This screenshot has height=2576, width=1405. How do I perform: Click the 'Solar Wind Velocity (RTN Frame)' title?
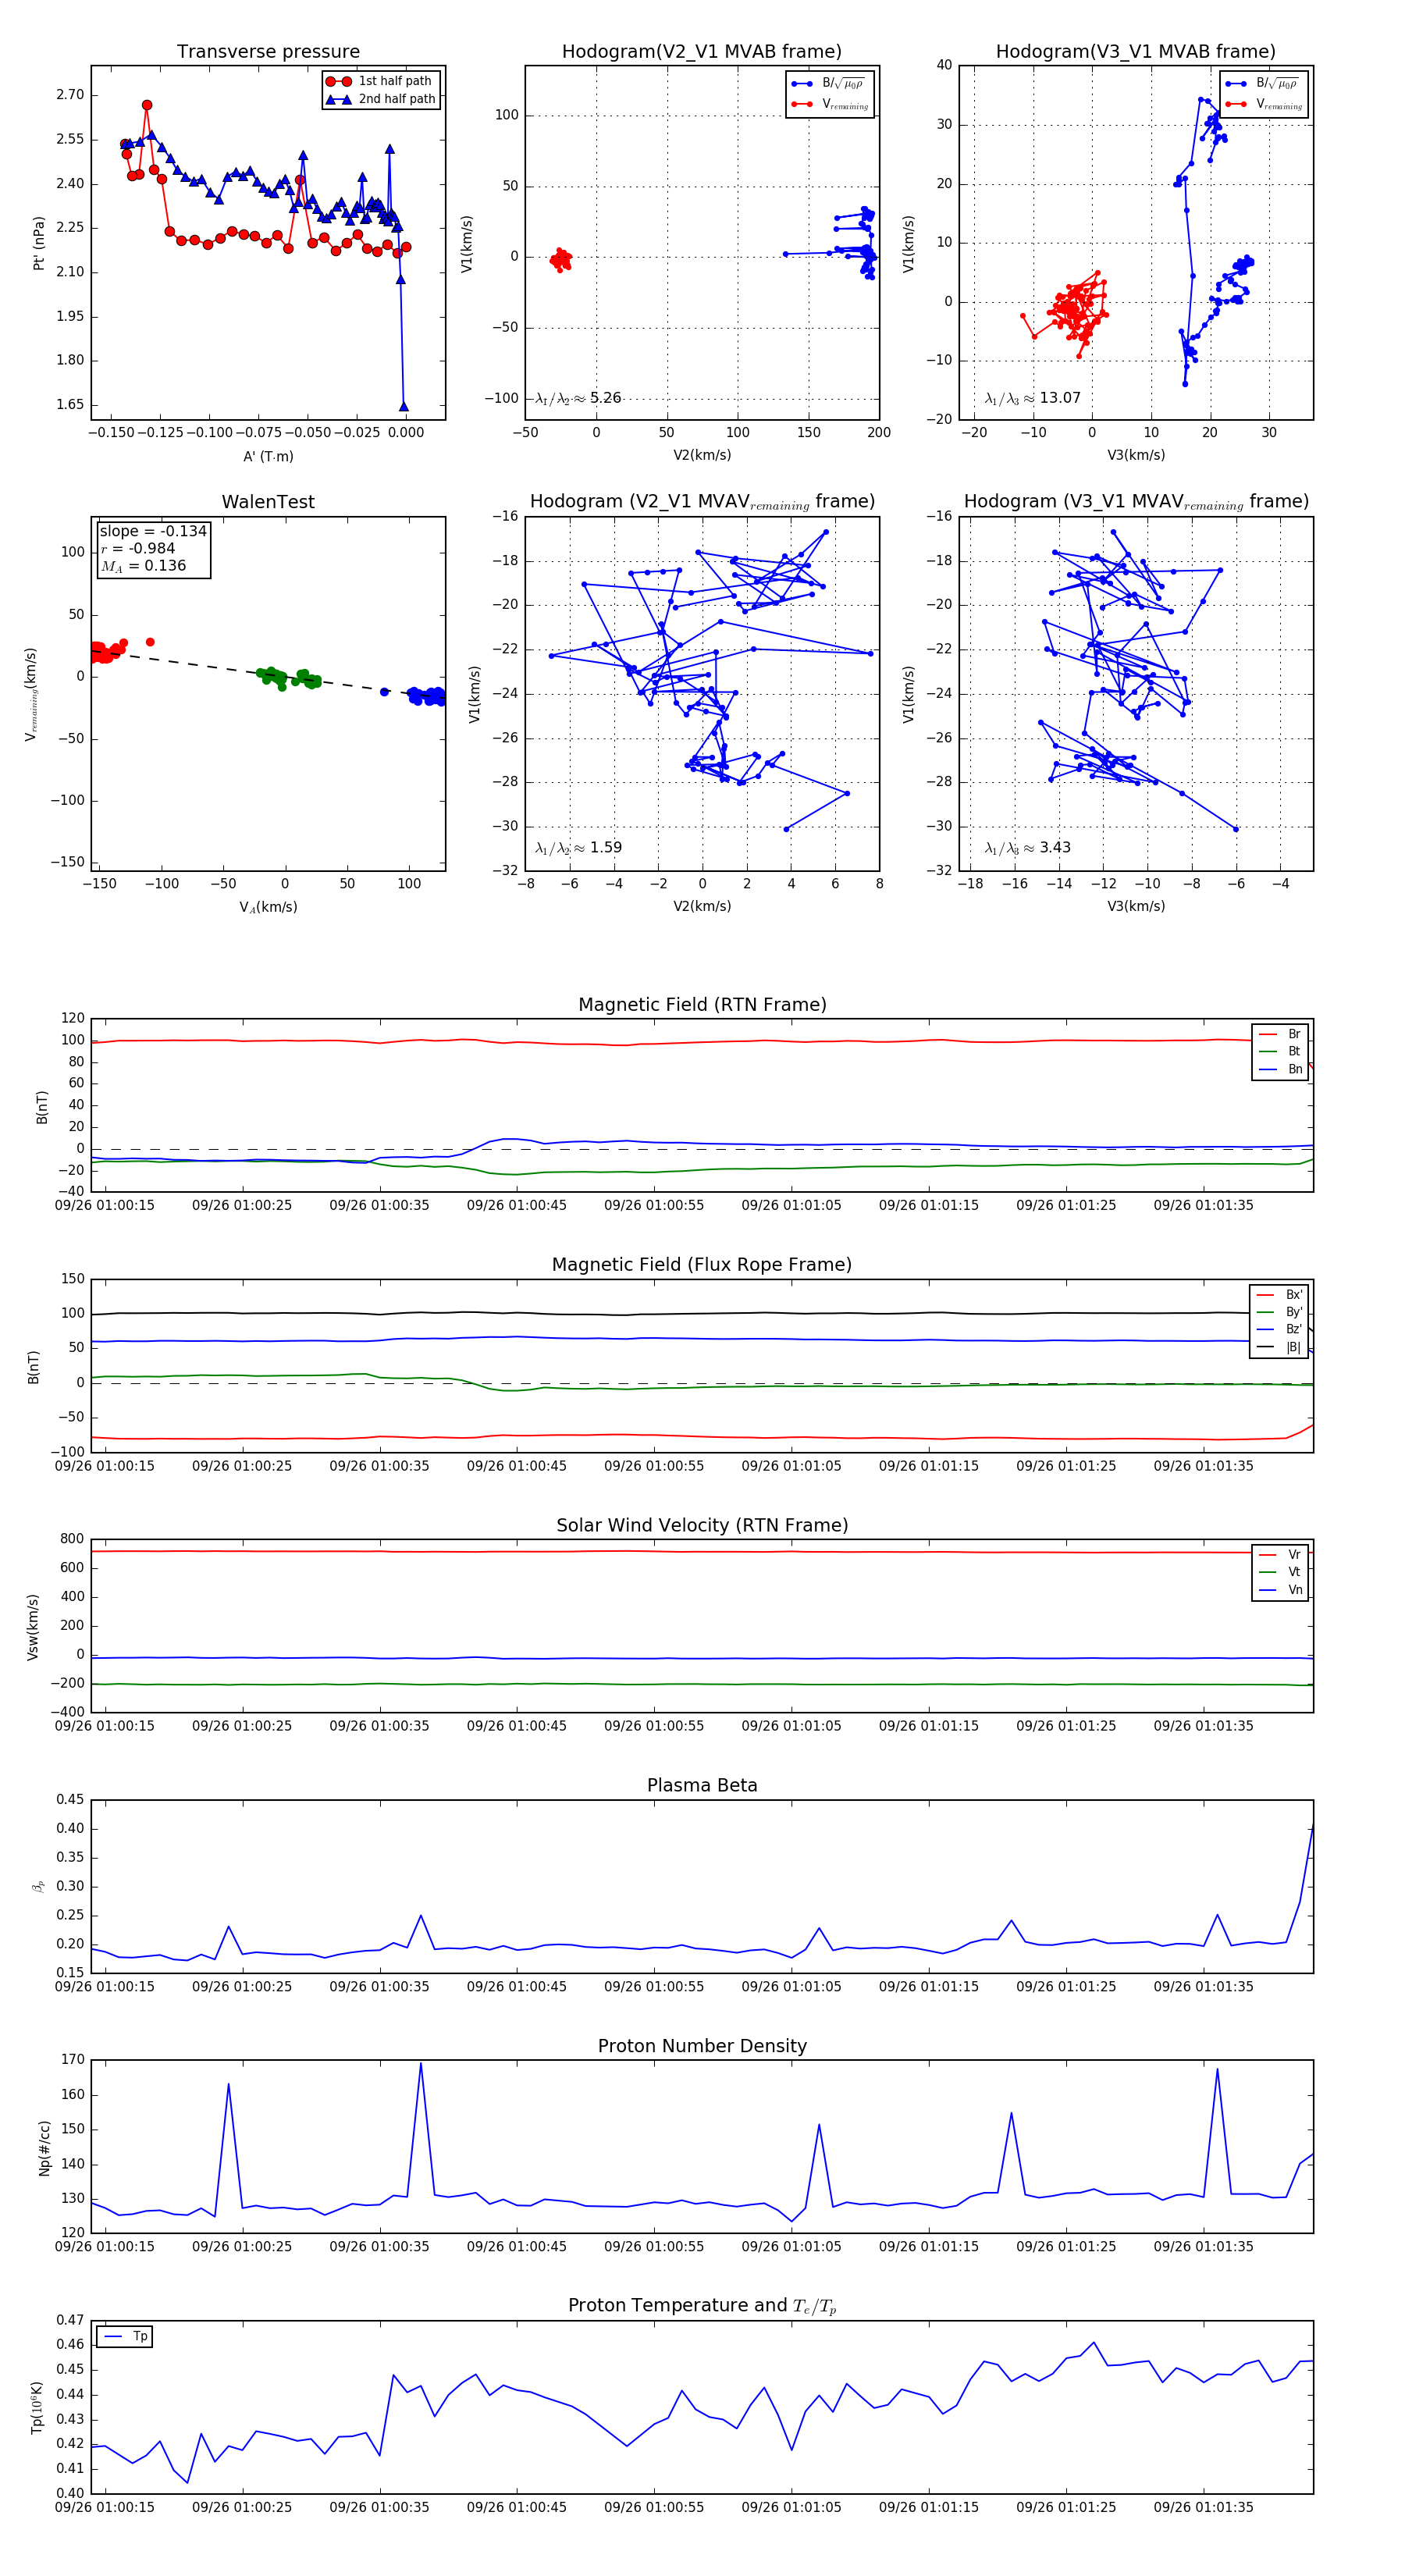tap(702, 1525)
